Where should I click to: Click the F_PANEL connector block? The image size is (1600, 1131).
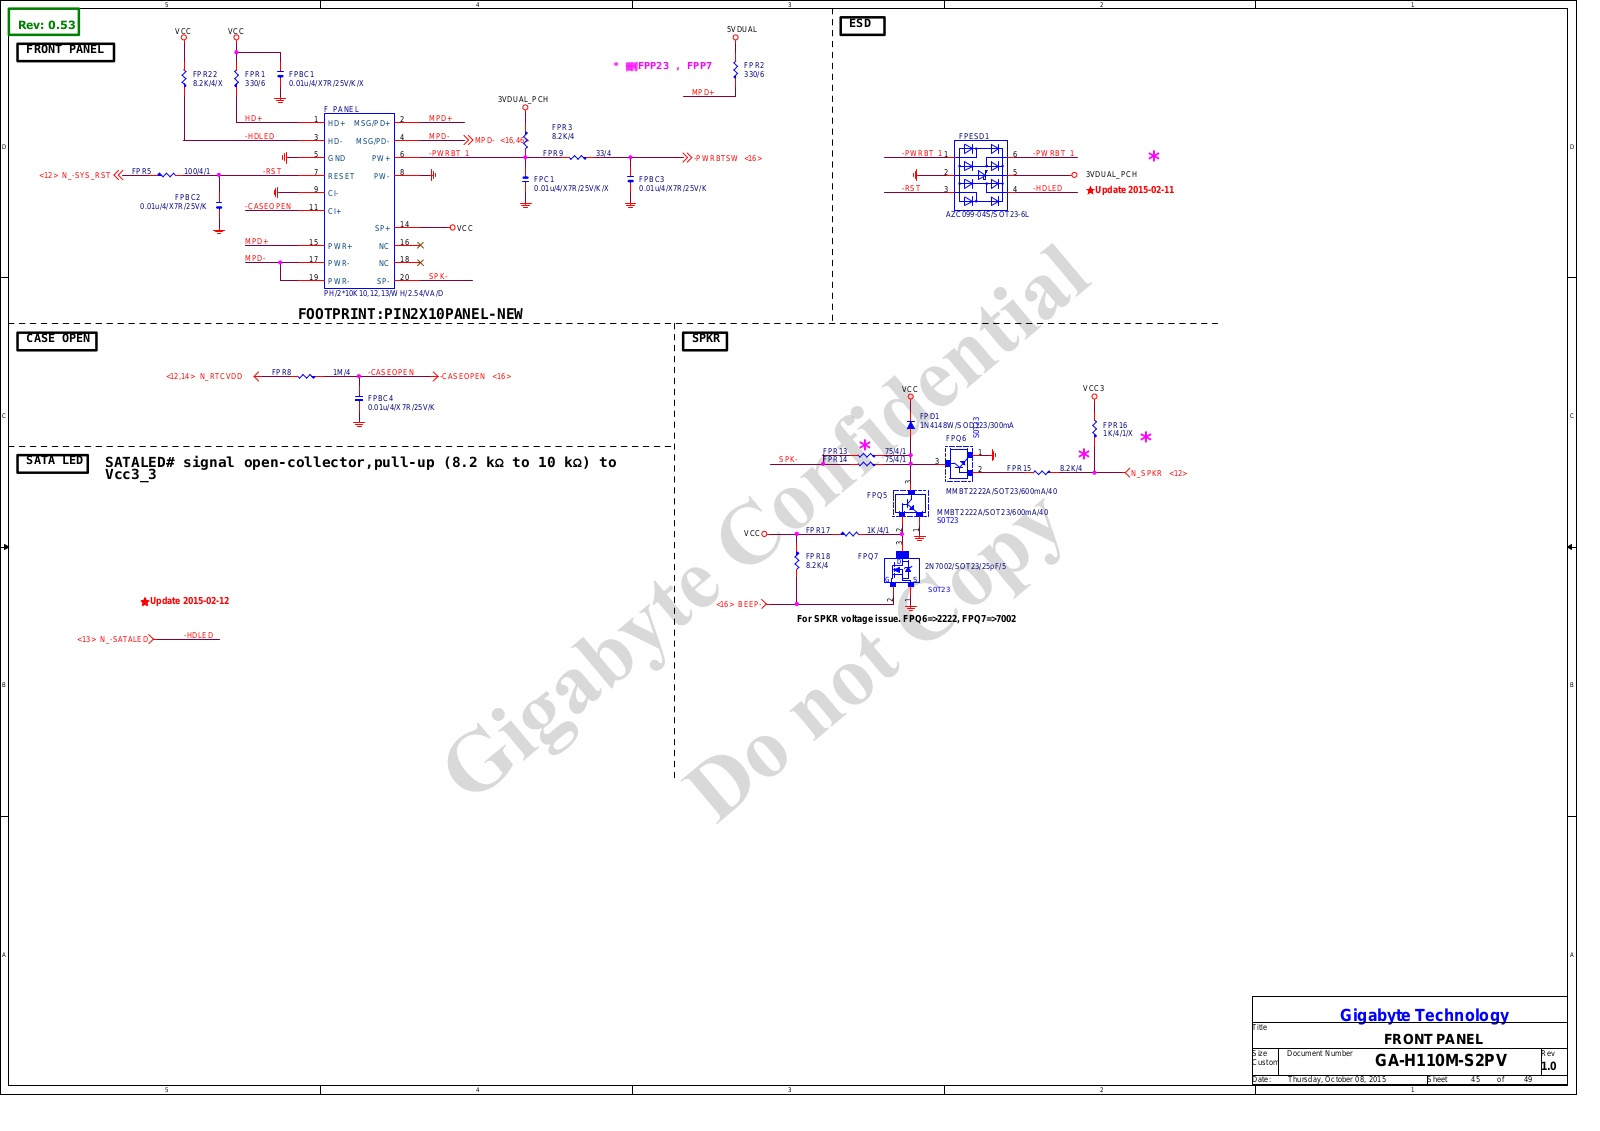coord(359,201)
